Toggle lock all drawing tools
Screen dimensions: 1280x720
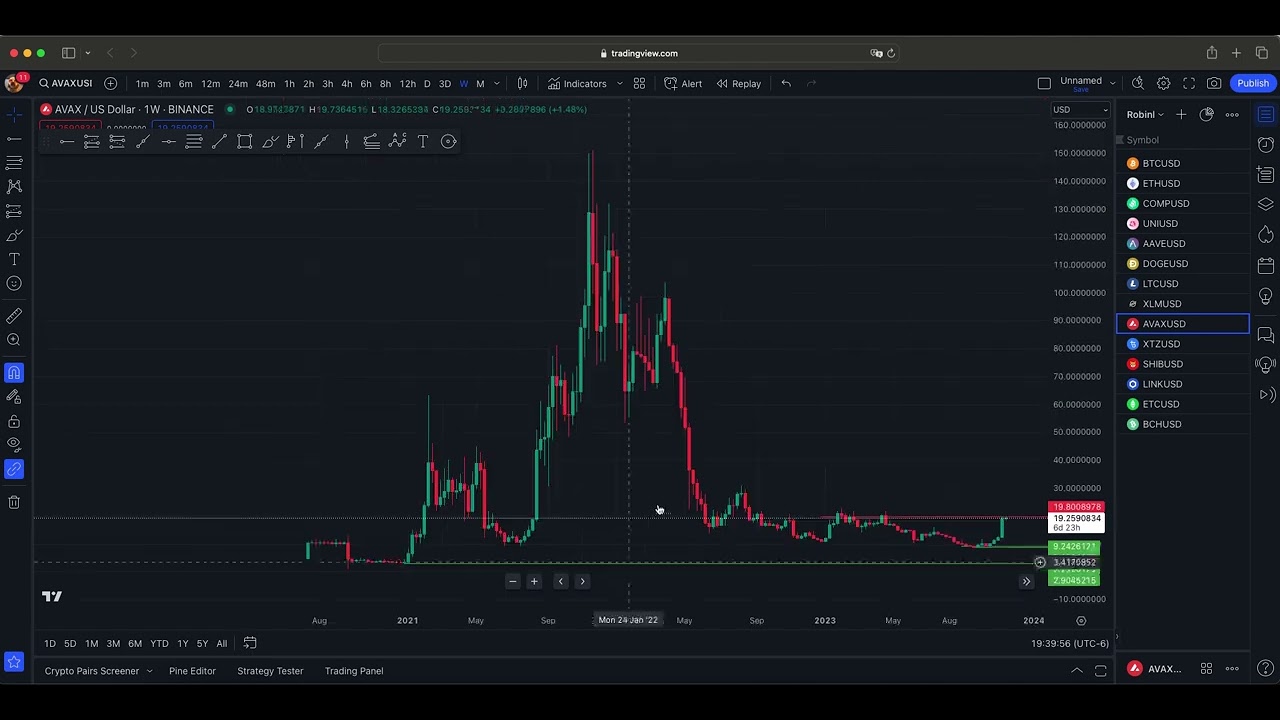(14, 421)
